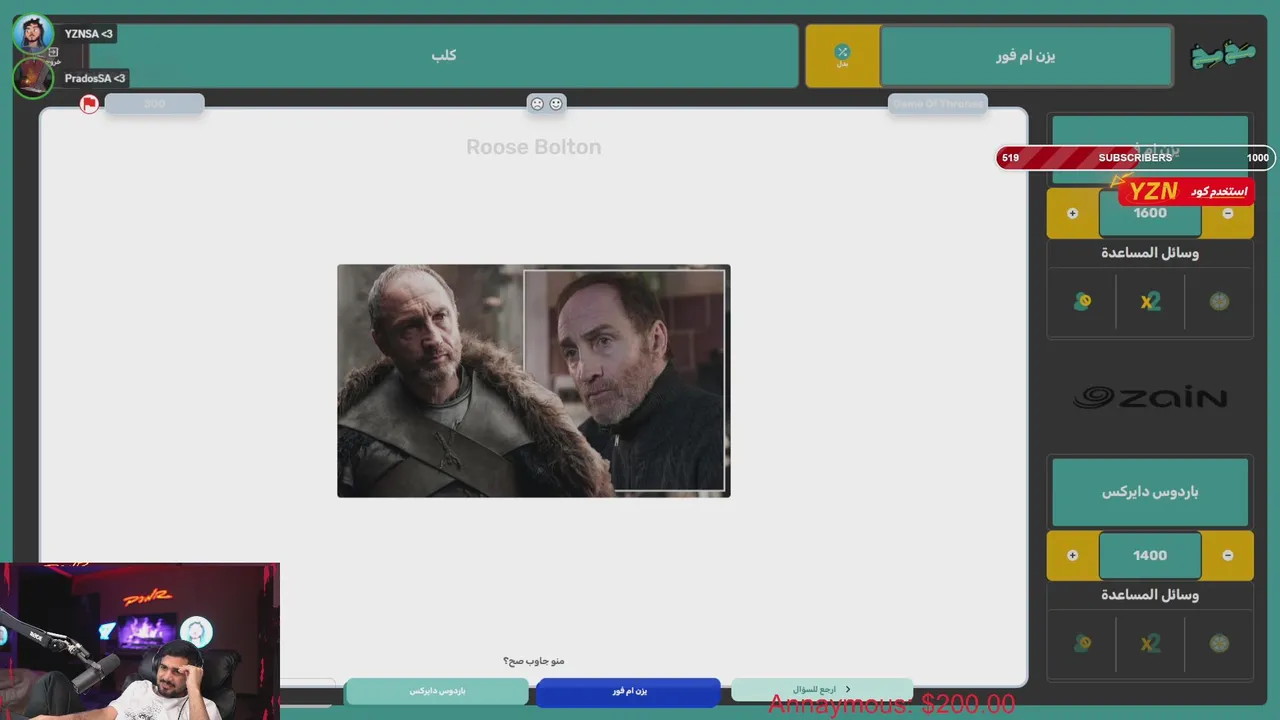
Task: Use the x2 double points helper under 1600
Action: point(1150,301)
